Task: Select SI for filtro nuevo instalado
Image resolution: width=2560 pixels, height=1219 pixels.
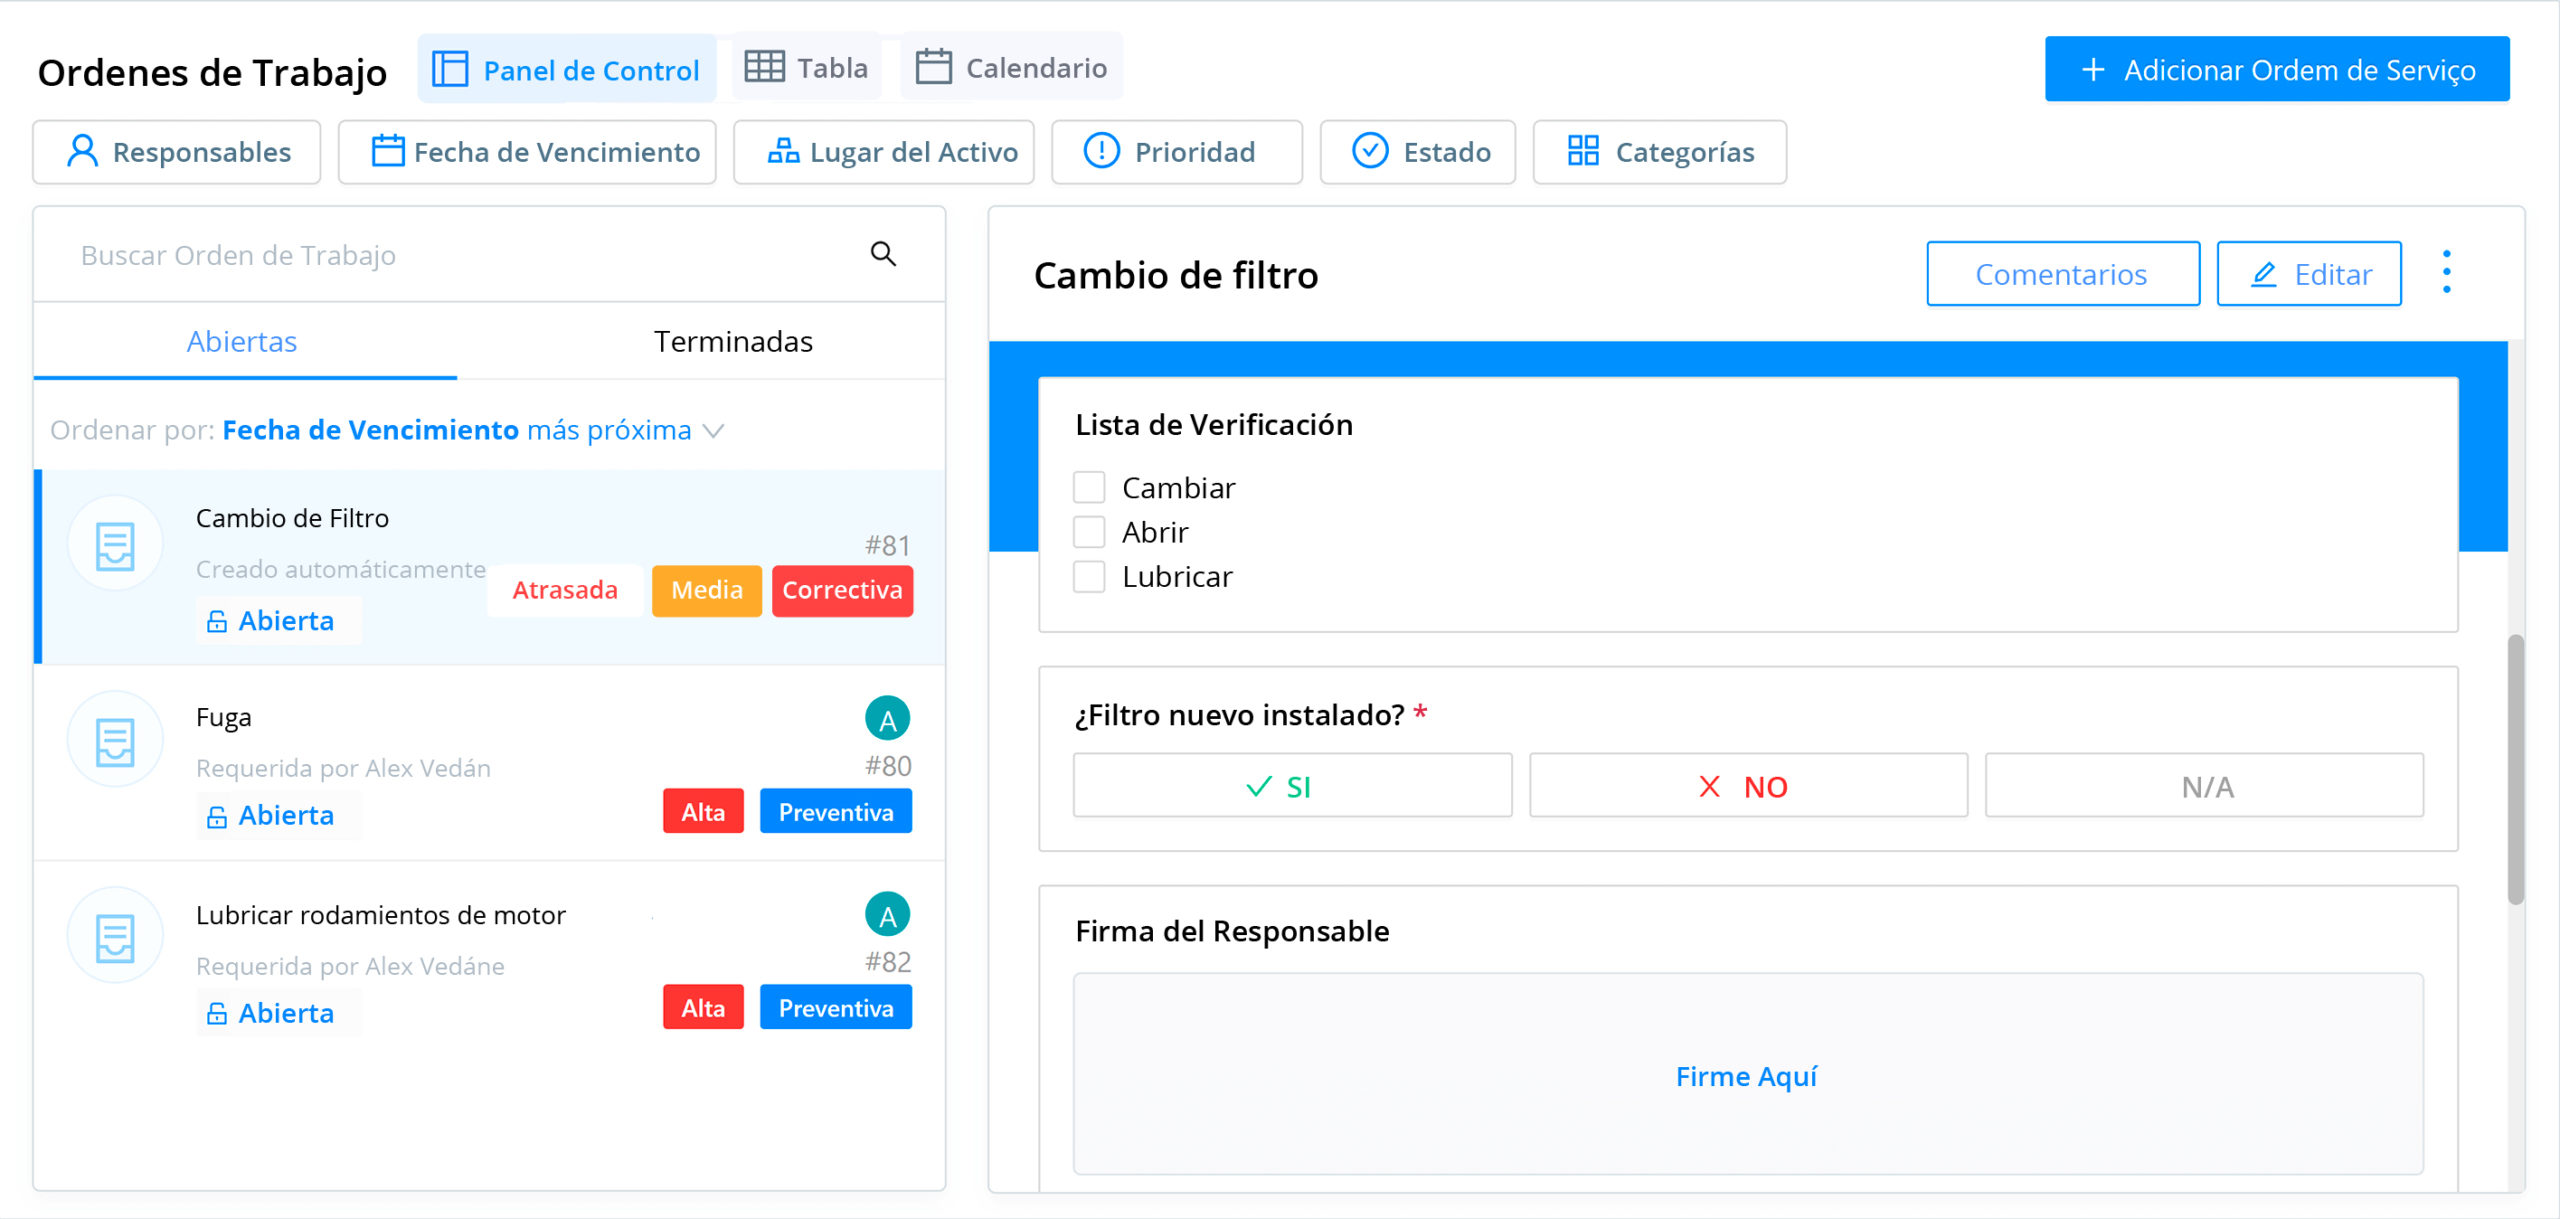Action: click(x=1292, y=786)
